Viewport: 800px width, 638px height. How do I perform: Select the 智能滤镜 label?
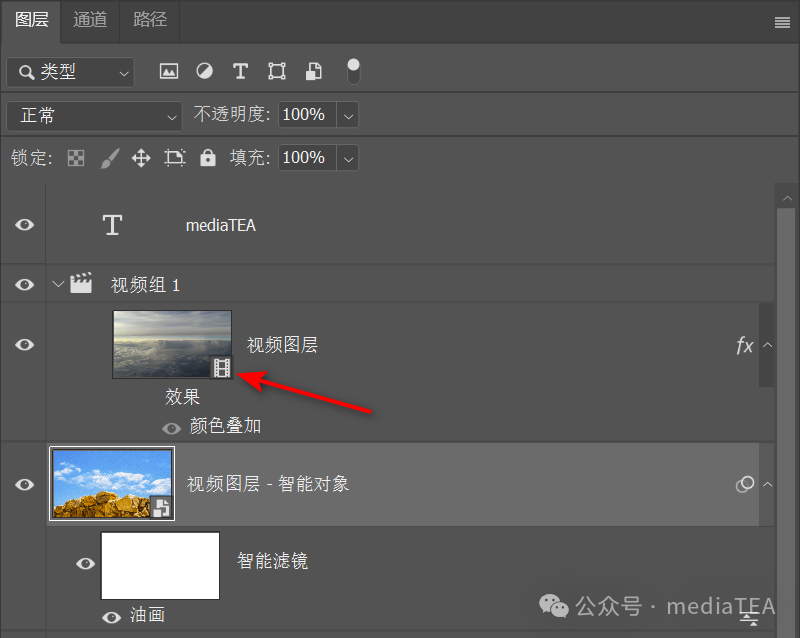click(x=272, y=561)
